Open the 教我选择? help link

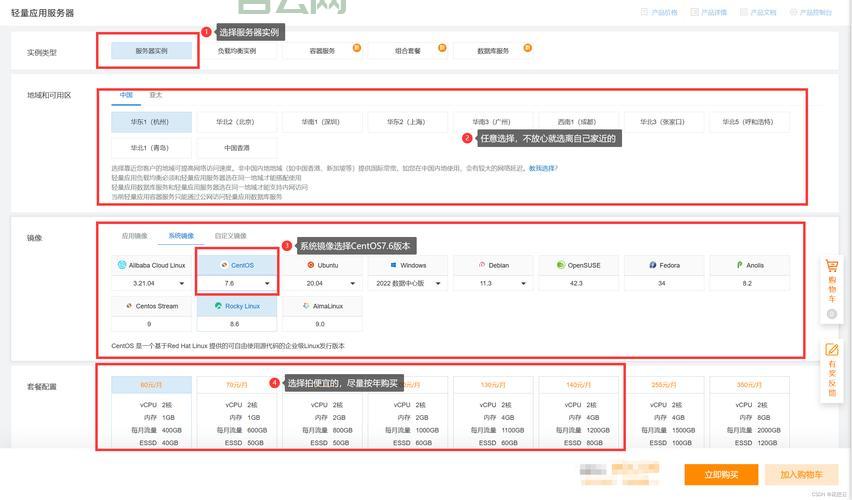(543, 168)
